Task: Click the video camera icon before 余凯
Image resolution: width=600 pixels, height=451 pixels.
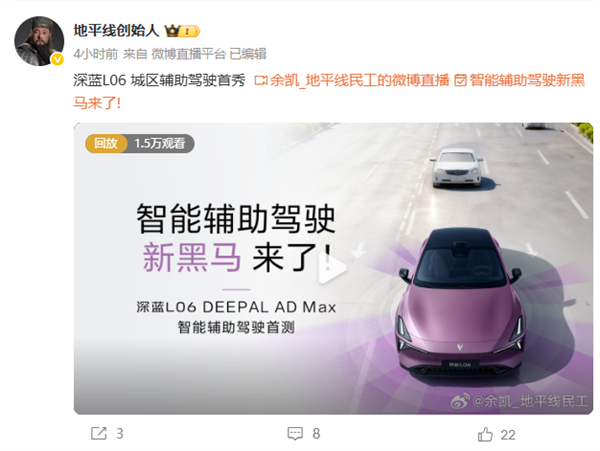Action: tap(261, 81)
